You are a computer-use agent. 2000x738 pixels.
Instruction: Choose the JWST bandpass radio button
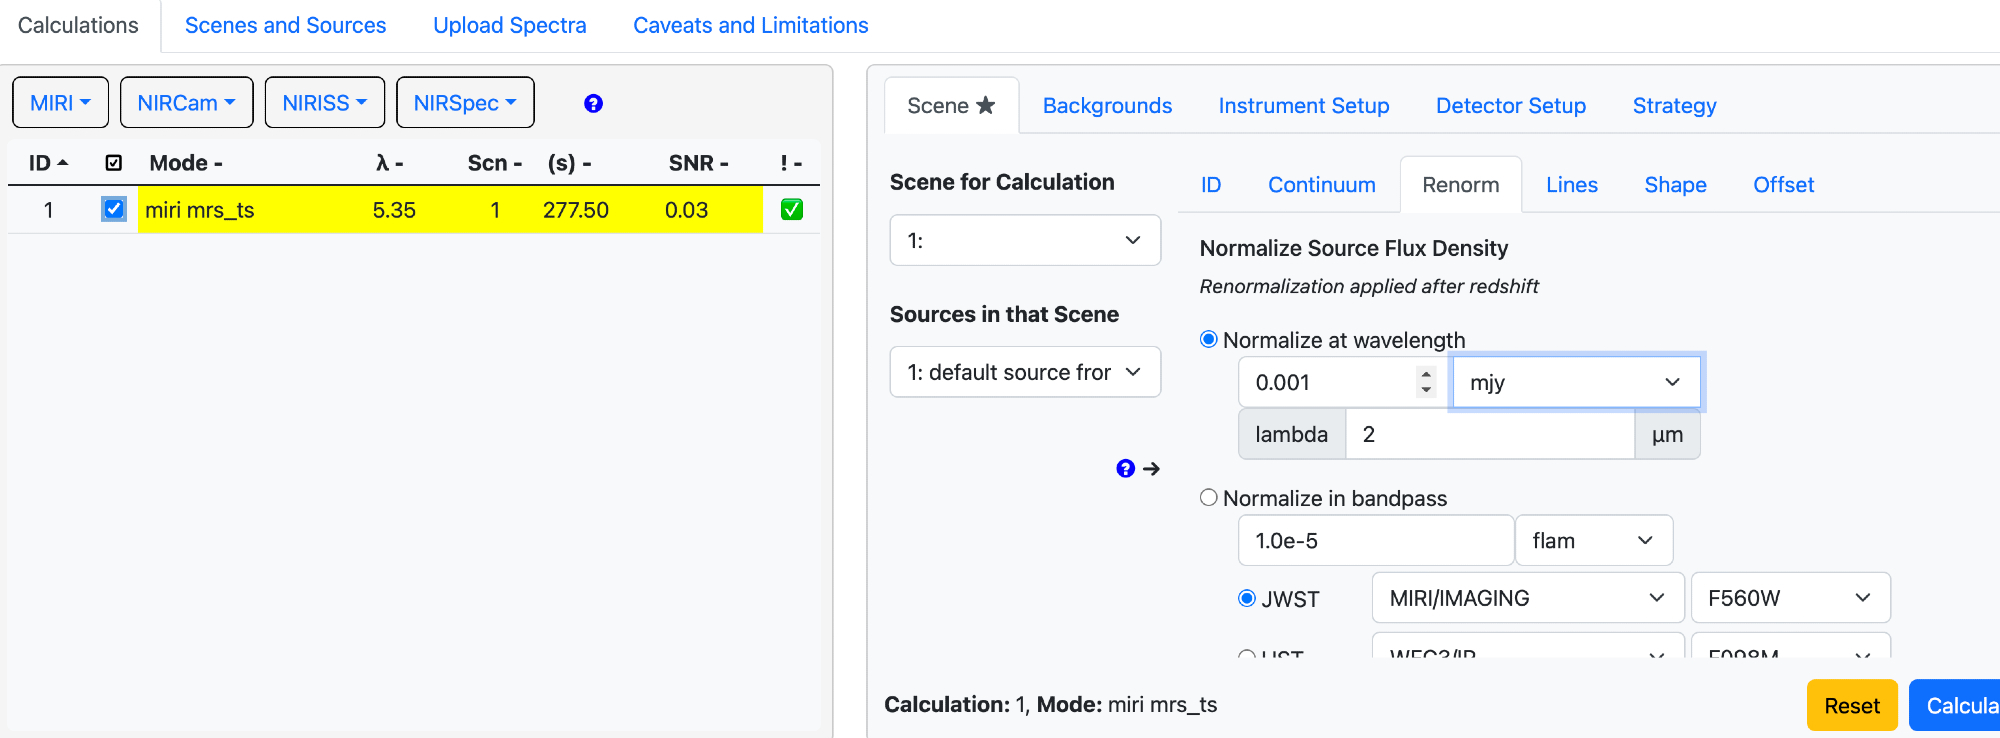[x=1247, y=599]
